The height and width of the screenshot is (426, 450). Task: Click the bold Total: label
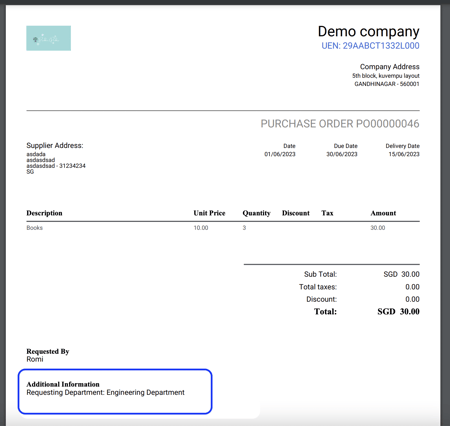(x=325, y=312)
